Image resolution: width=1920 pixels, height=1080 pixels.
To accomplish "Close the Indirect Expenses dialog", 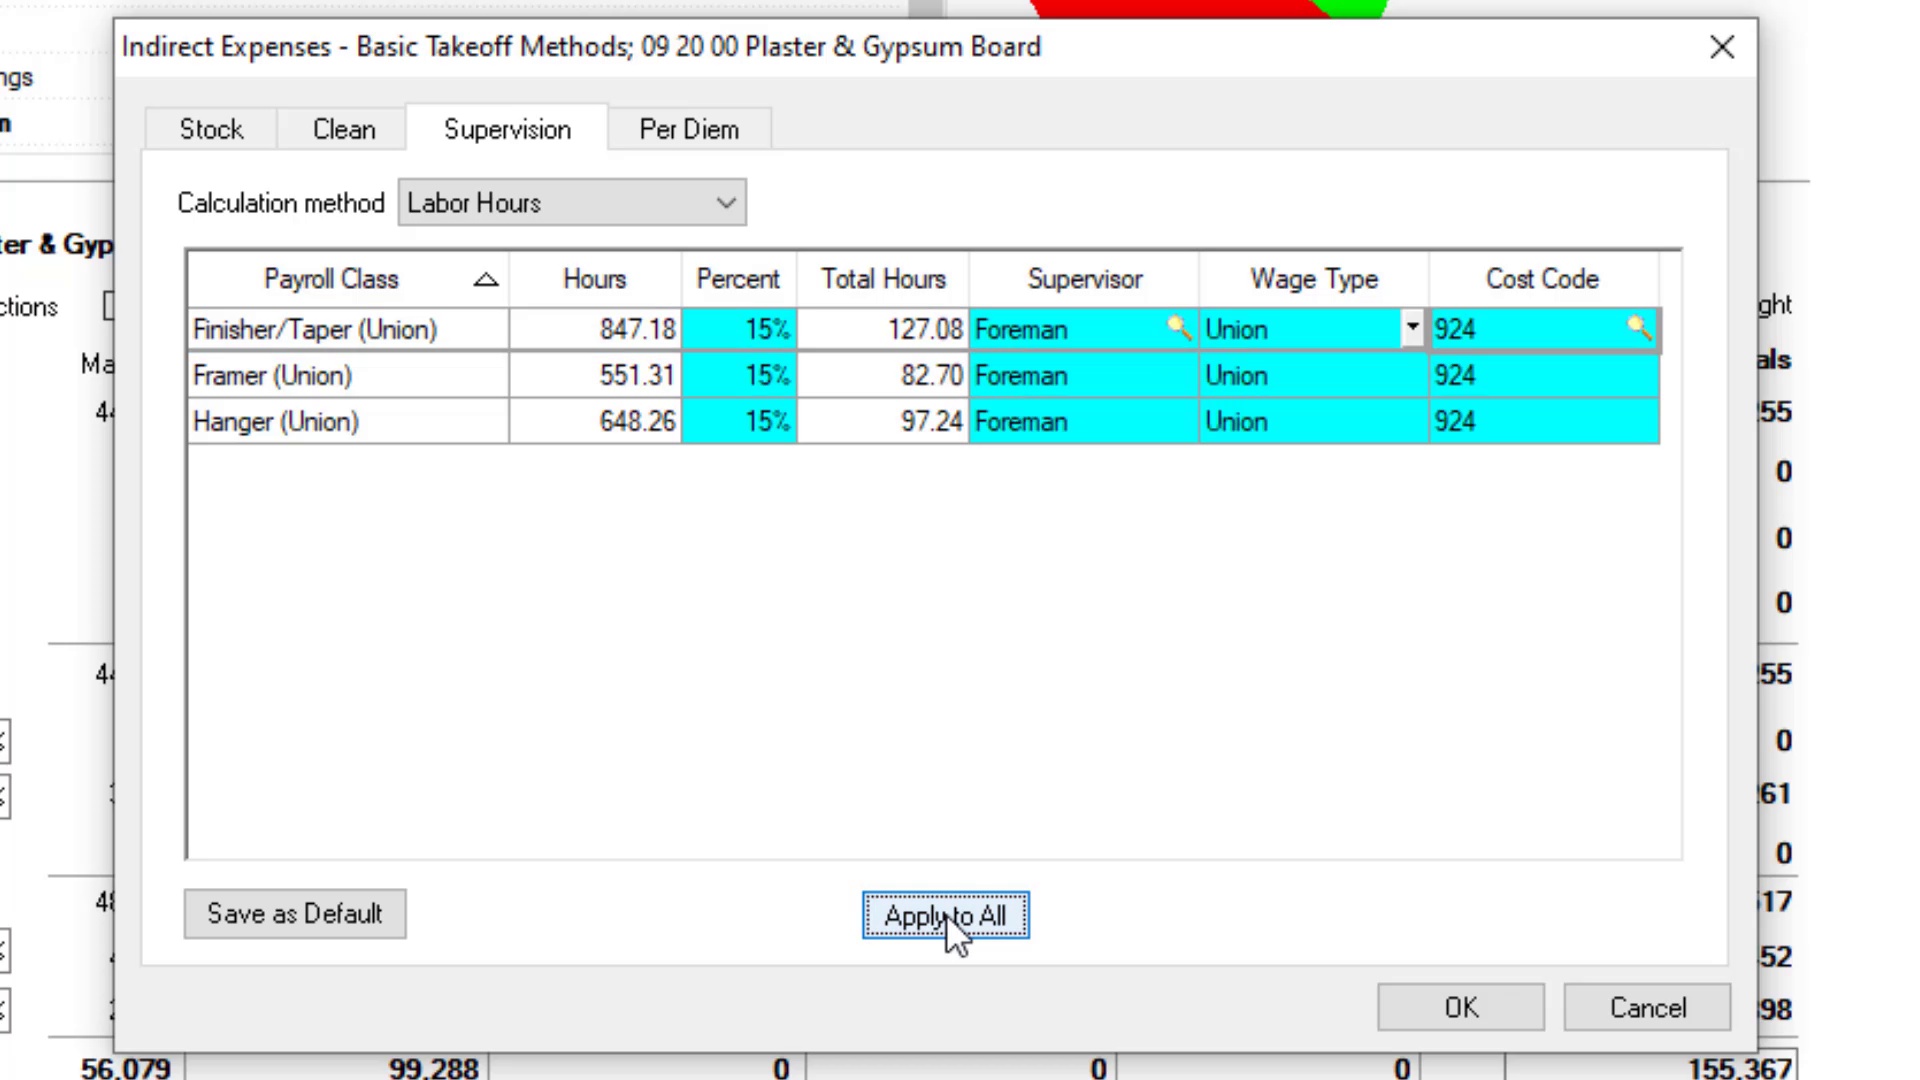I will pyautogui.click(x=1721, y=47).
